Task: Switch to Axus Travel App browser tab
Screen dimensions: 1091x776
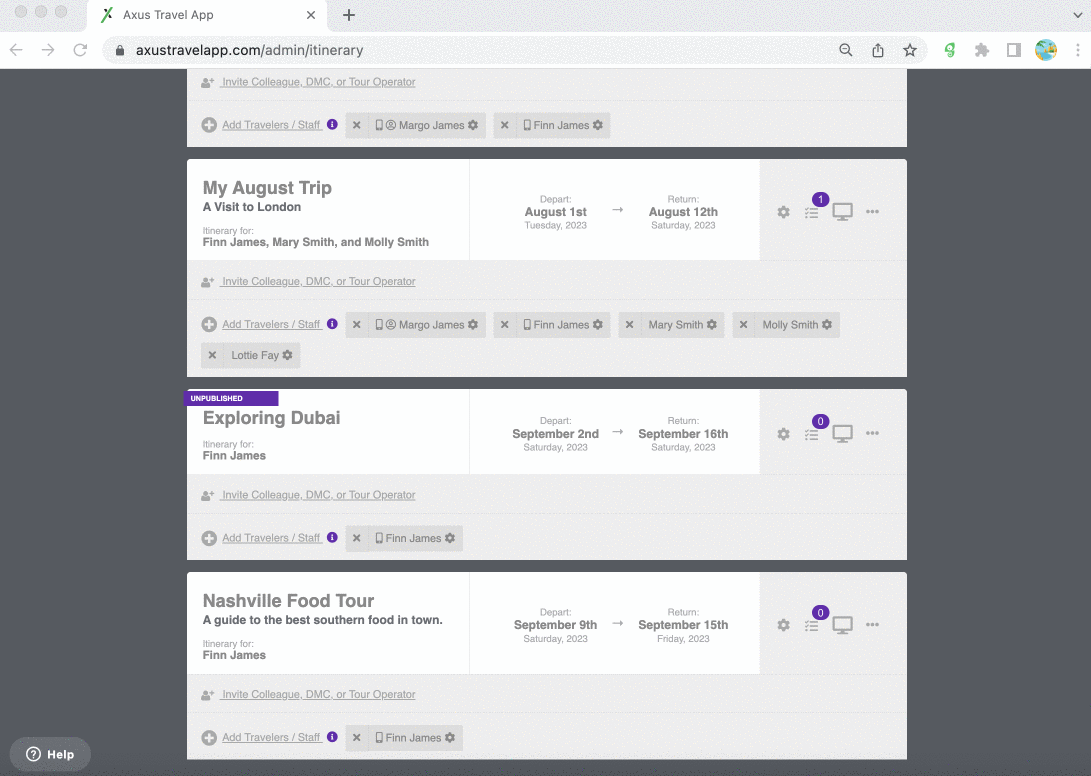Action: click(x=200, y=15)
